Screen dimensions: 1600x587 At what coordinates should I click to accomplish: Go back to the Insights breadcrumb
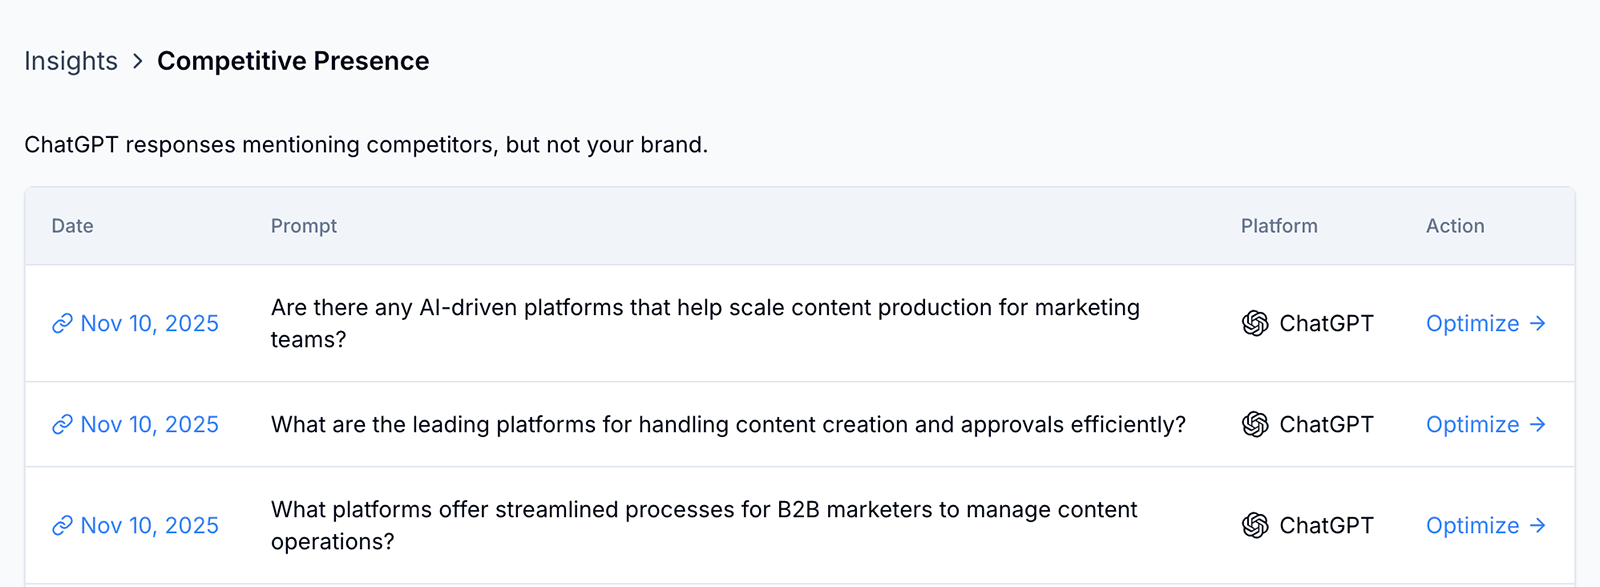click(x=71, y=62)
